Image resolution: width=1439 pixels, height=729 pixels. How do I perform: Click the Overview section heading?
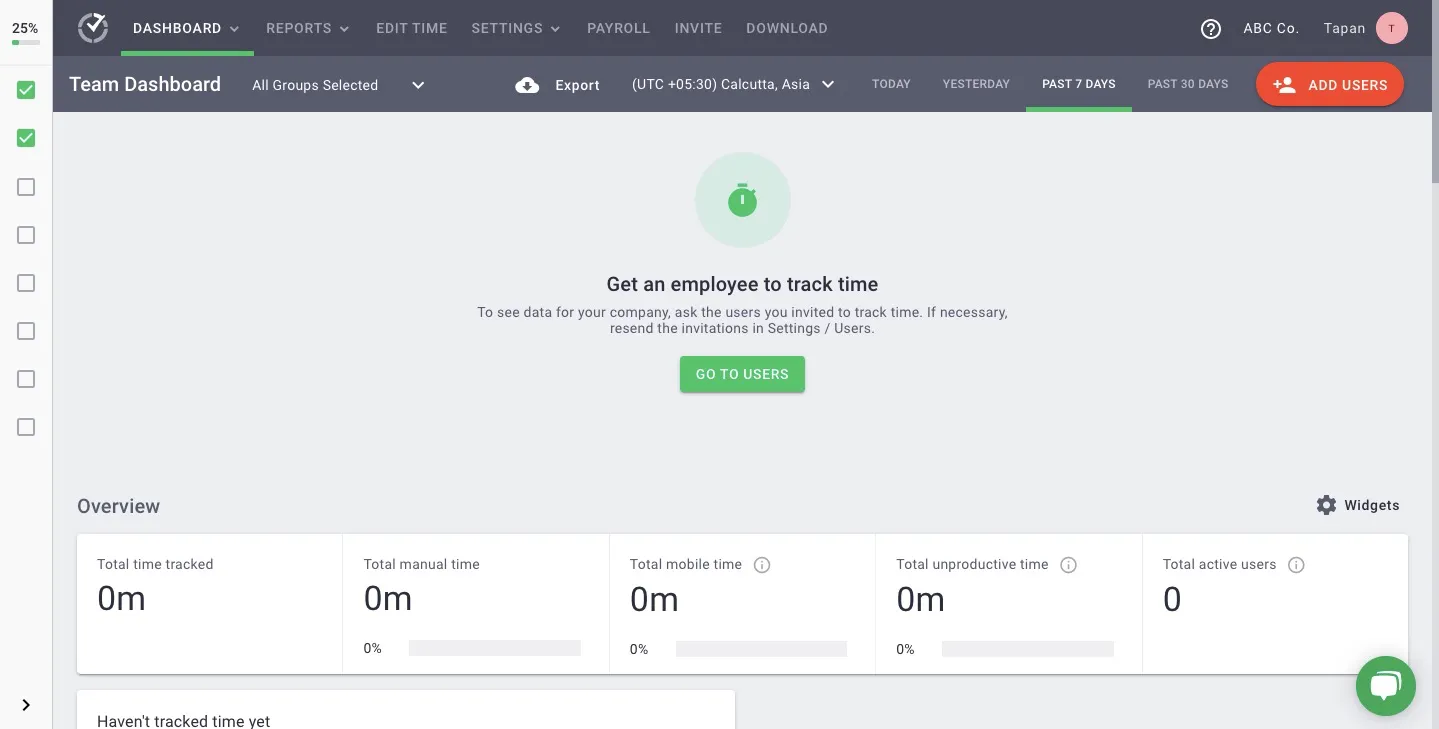coord(118,506)
